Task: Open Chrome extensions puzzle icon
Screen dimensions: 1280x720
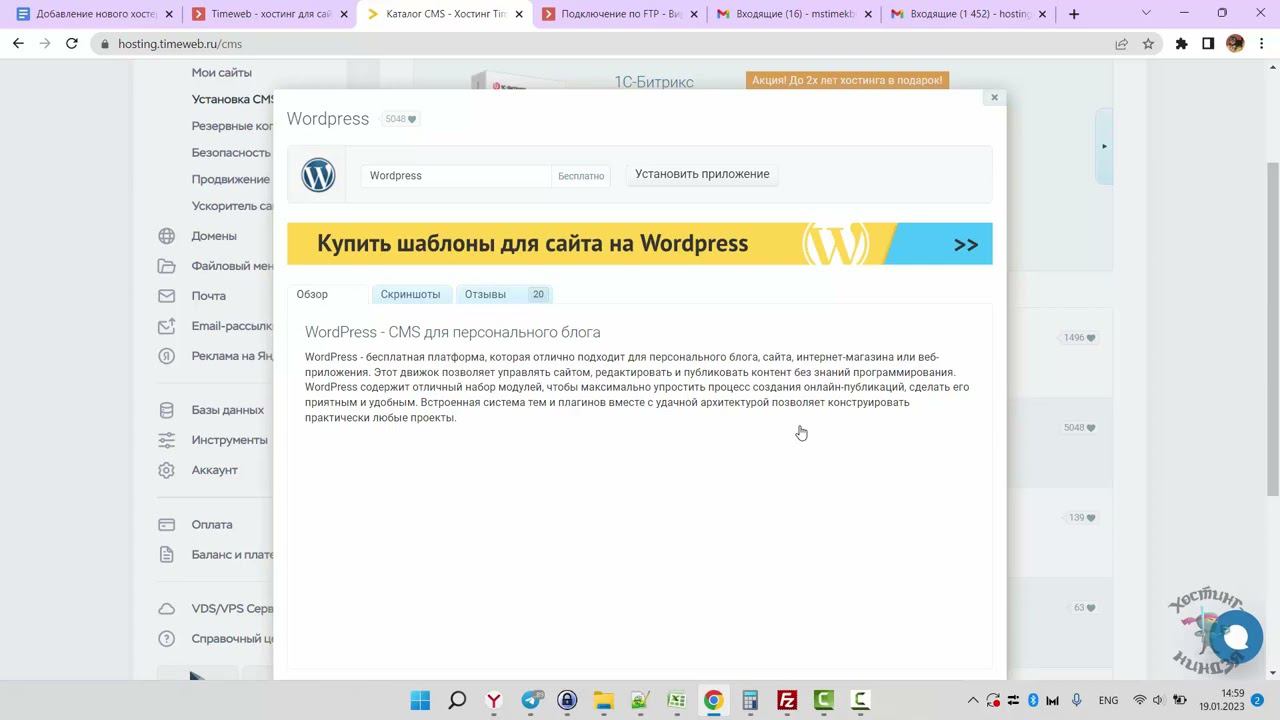Action: point(1182,44)
